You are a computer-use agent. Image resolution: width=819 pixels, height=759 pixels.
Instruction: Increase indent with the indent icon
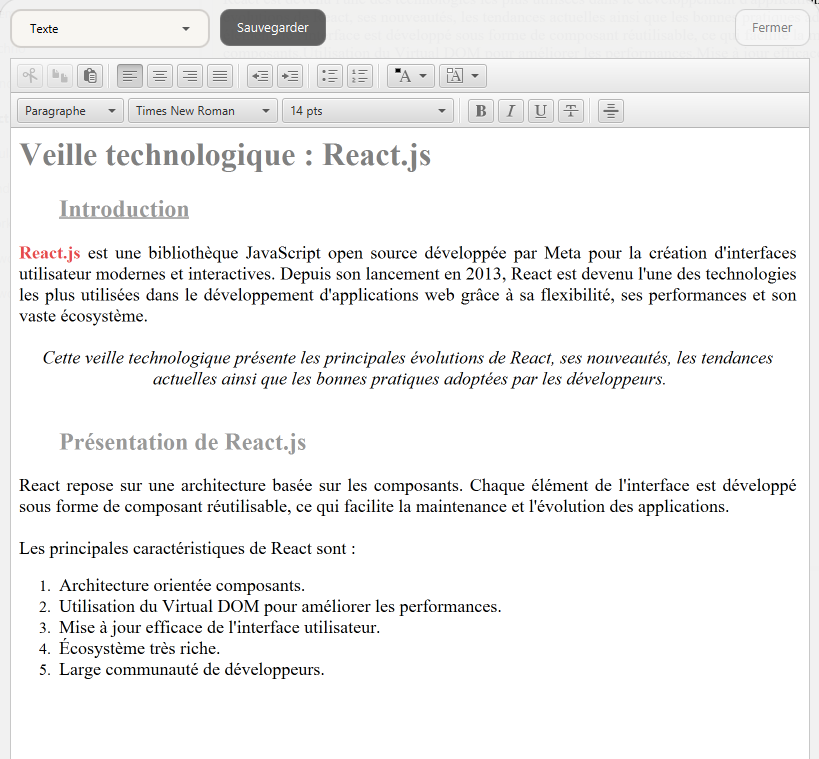tap(290, 76)
